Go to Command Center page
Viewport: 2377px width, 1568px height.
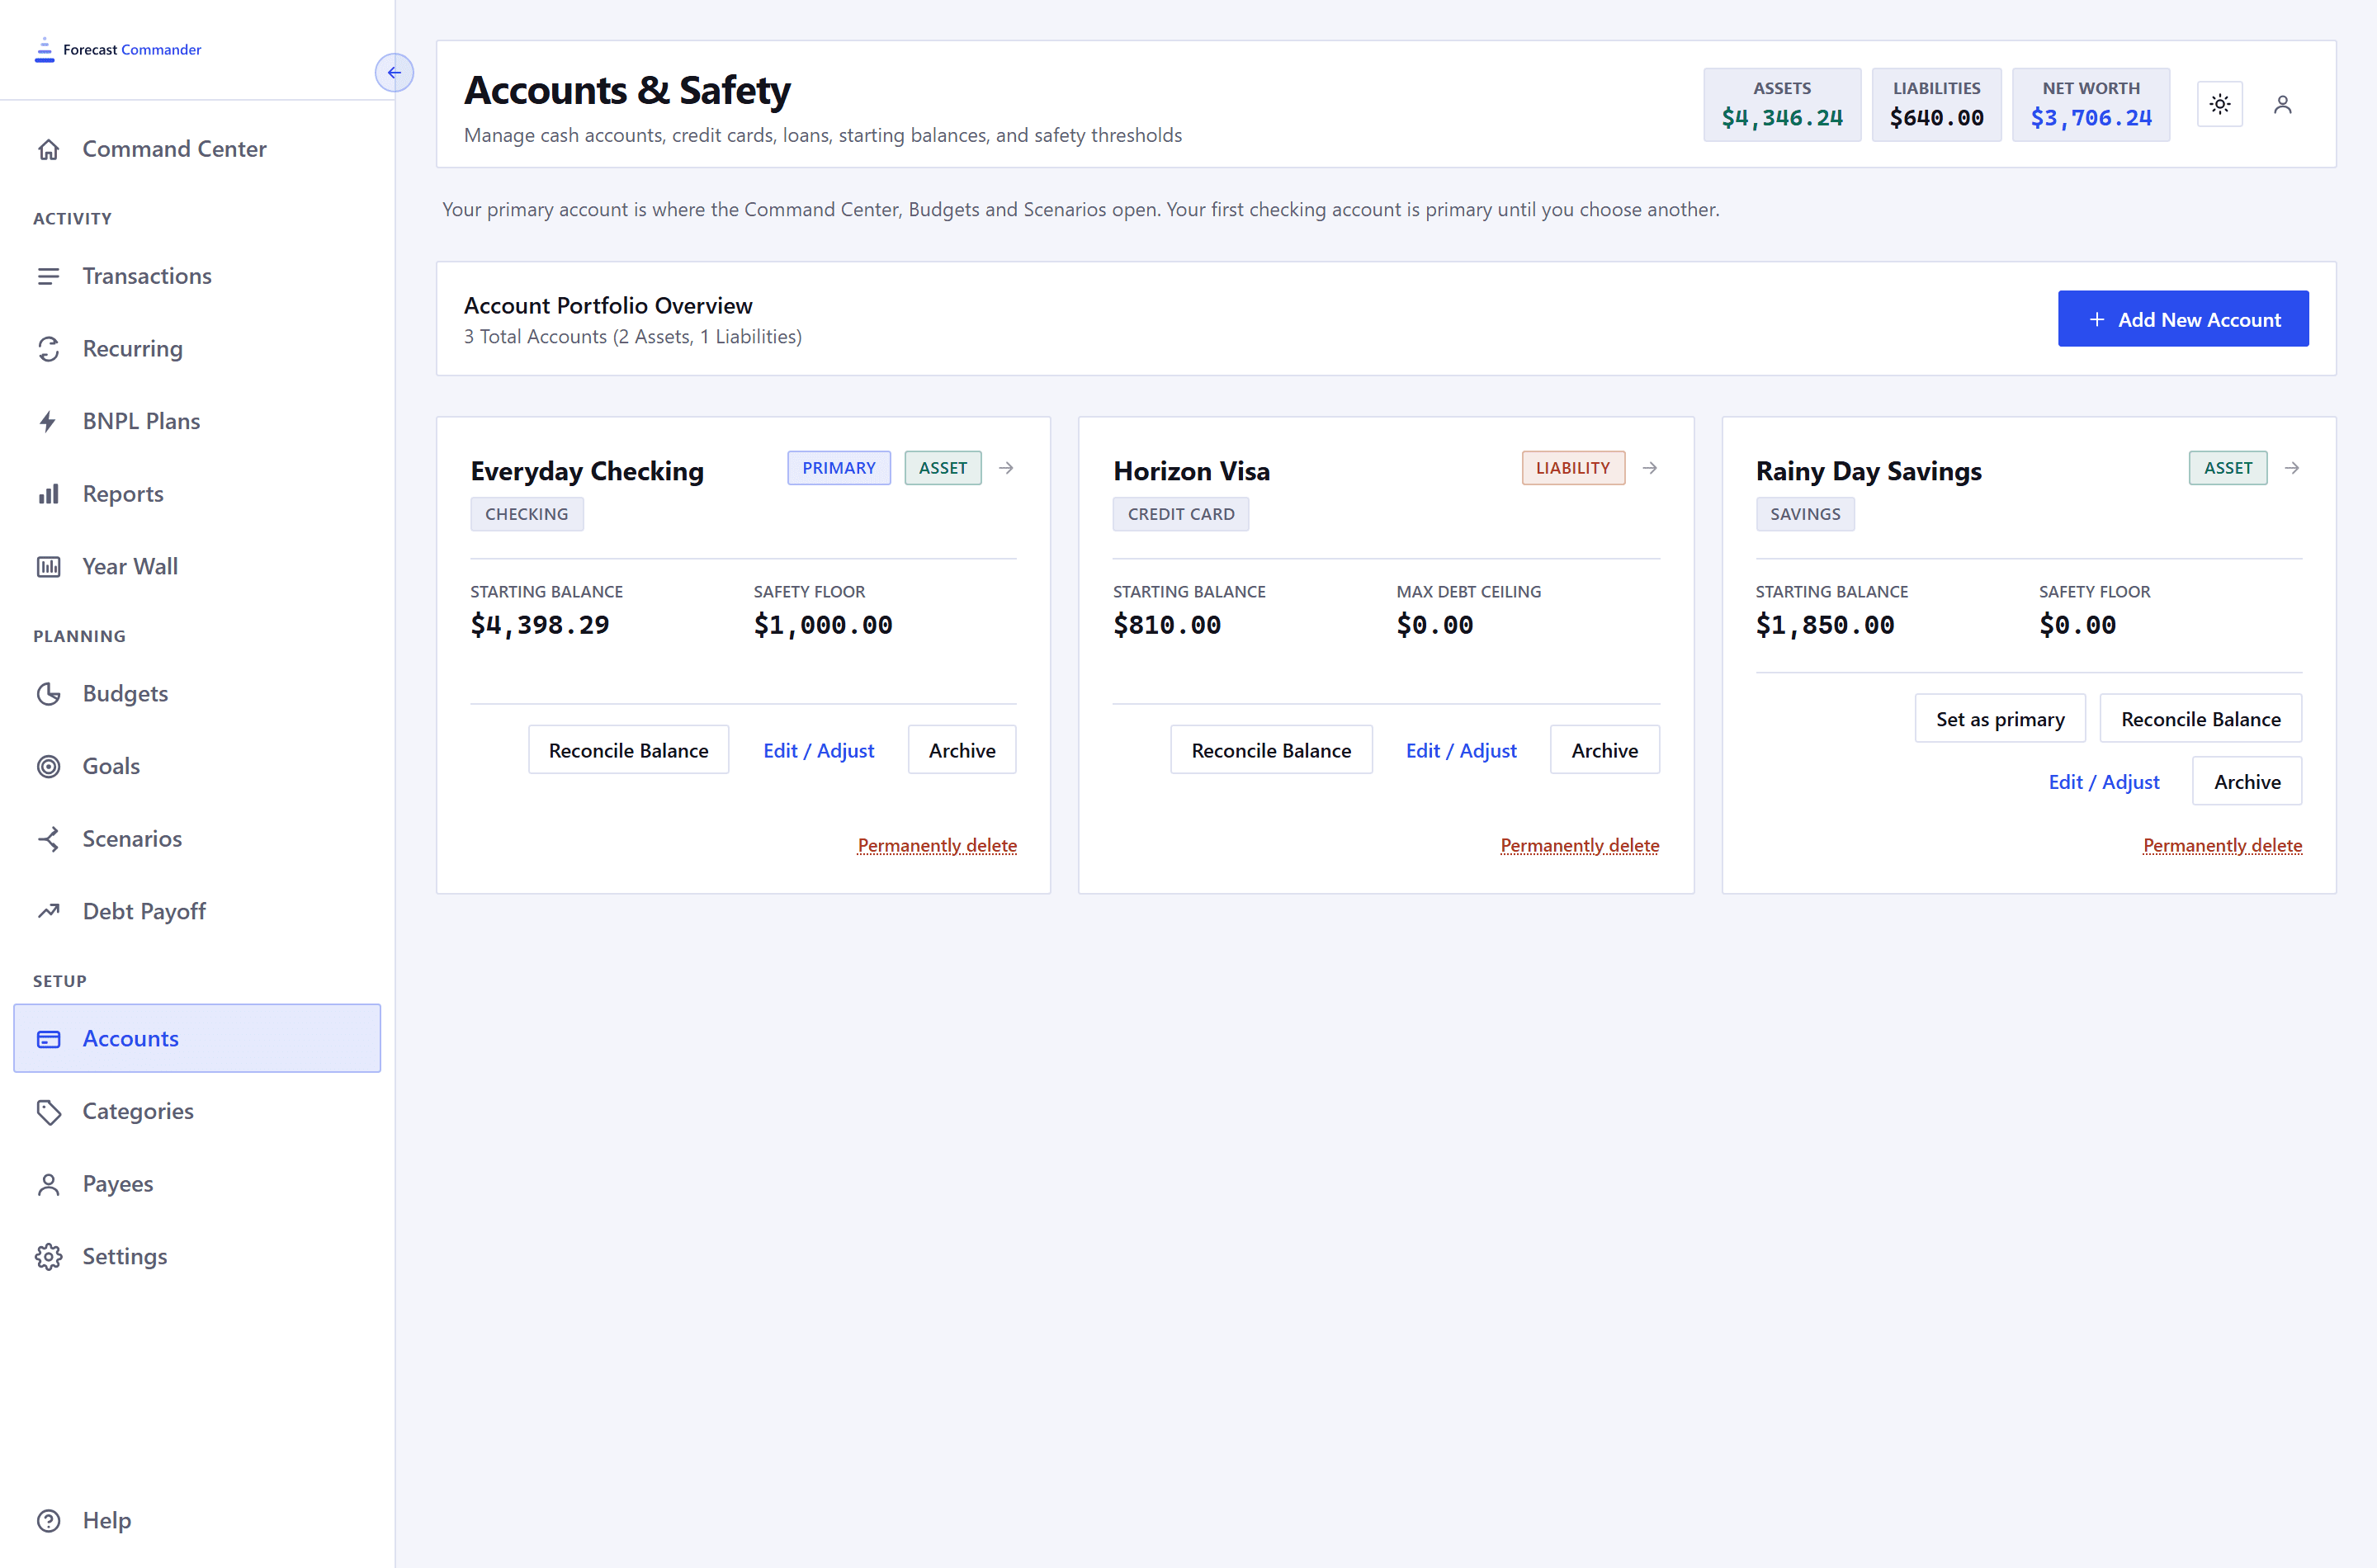coord(197,149)
